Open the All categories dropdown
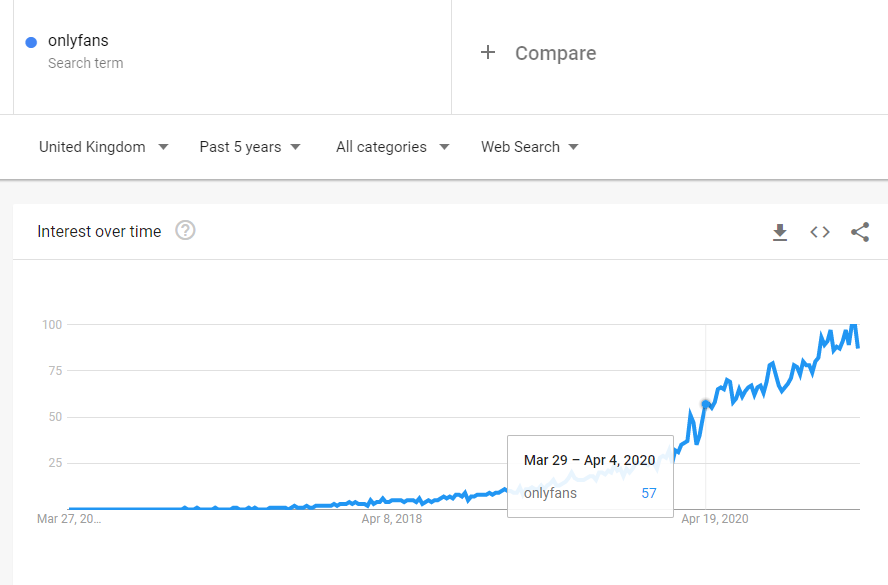Image resolution: width=888 pixels, height=585 pixels. 392,147
